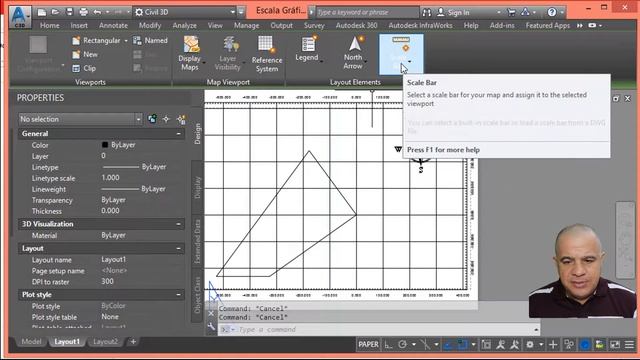Switch to the Layout2 tab

coord(105,342)
